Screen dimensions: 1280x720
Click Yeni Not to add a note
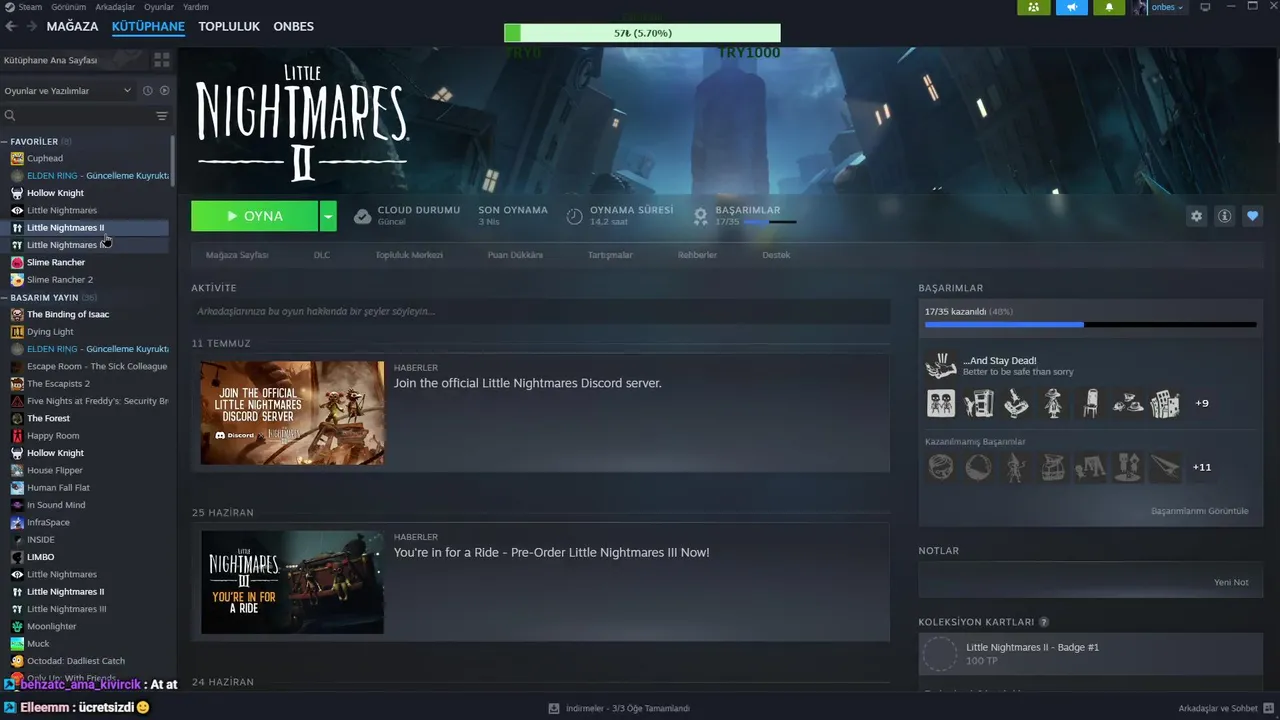pos(1231,582)
